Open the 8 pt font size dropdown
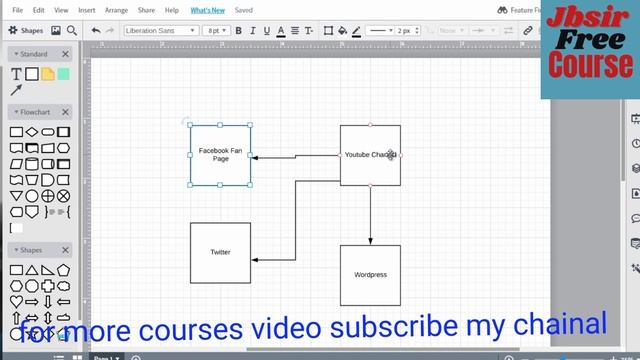Viewport: 640px width, 360px height. point(216,31)
